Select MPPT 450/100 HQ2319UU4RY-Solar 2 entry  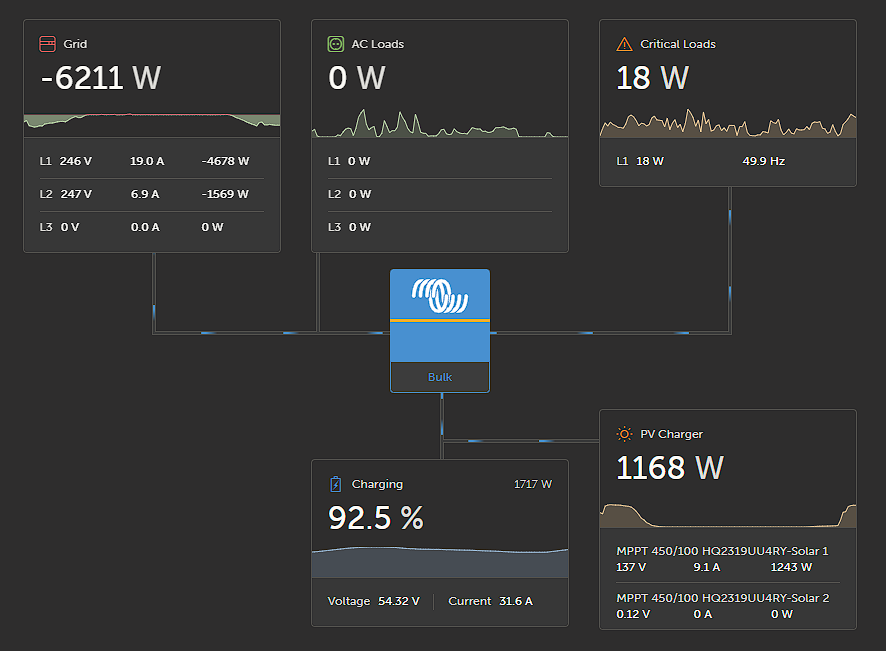point(728,606)
